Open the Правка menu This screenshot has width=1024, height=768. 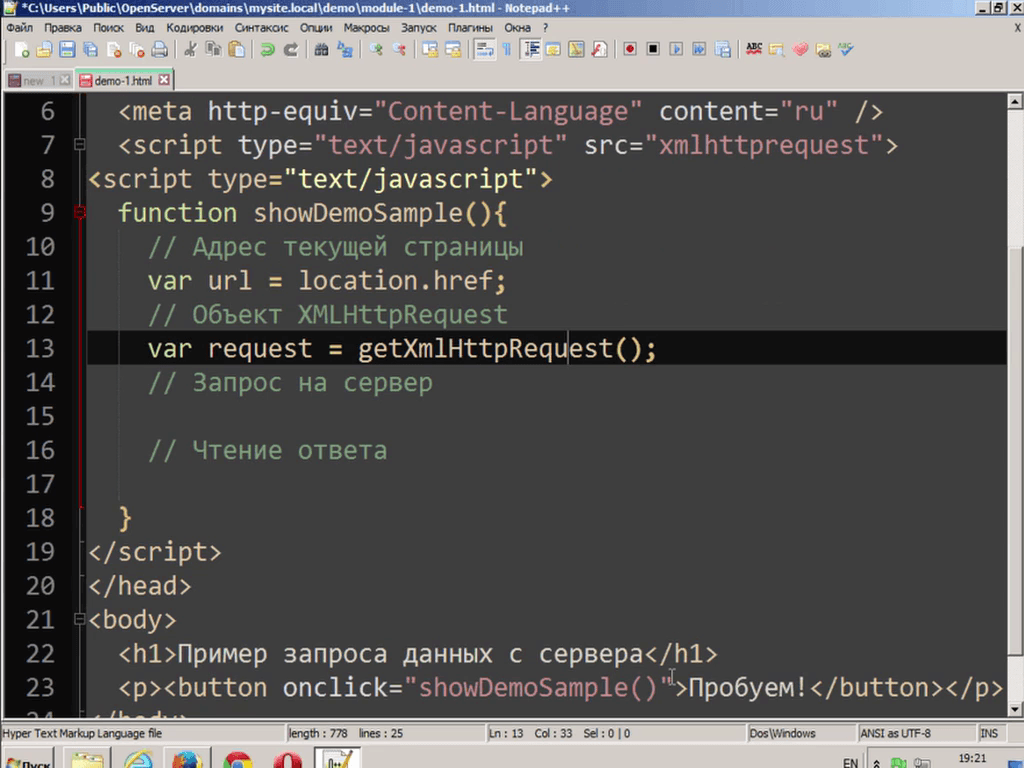63,28
